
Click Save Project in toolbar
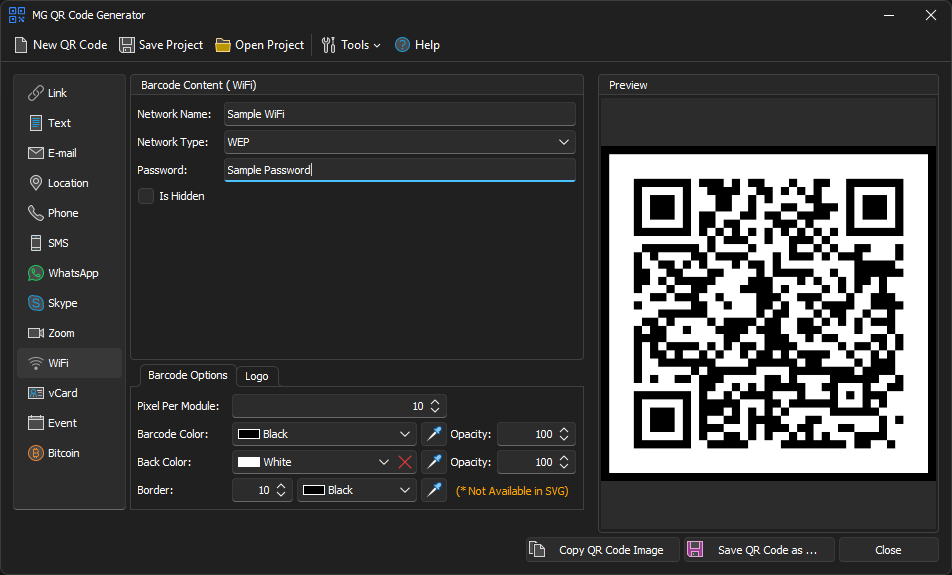point(161,45)
